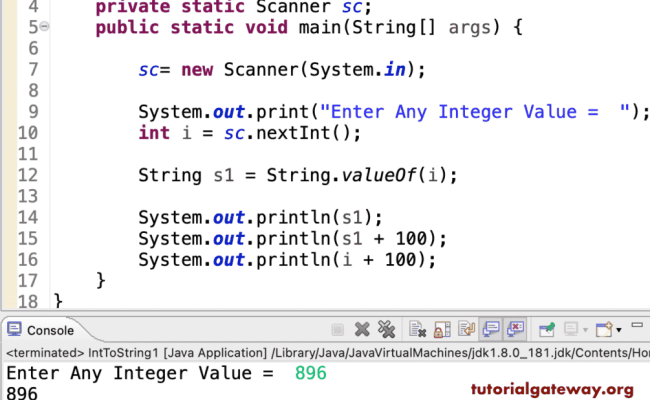Minimize the Console view panel
The image size is (650, 400).
637,325
